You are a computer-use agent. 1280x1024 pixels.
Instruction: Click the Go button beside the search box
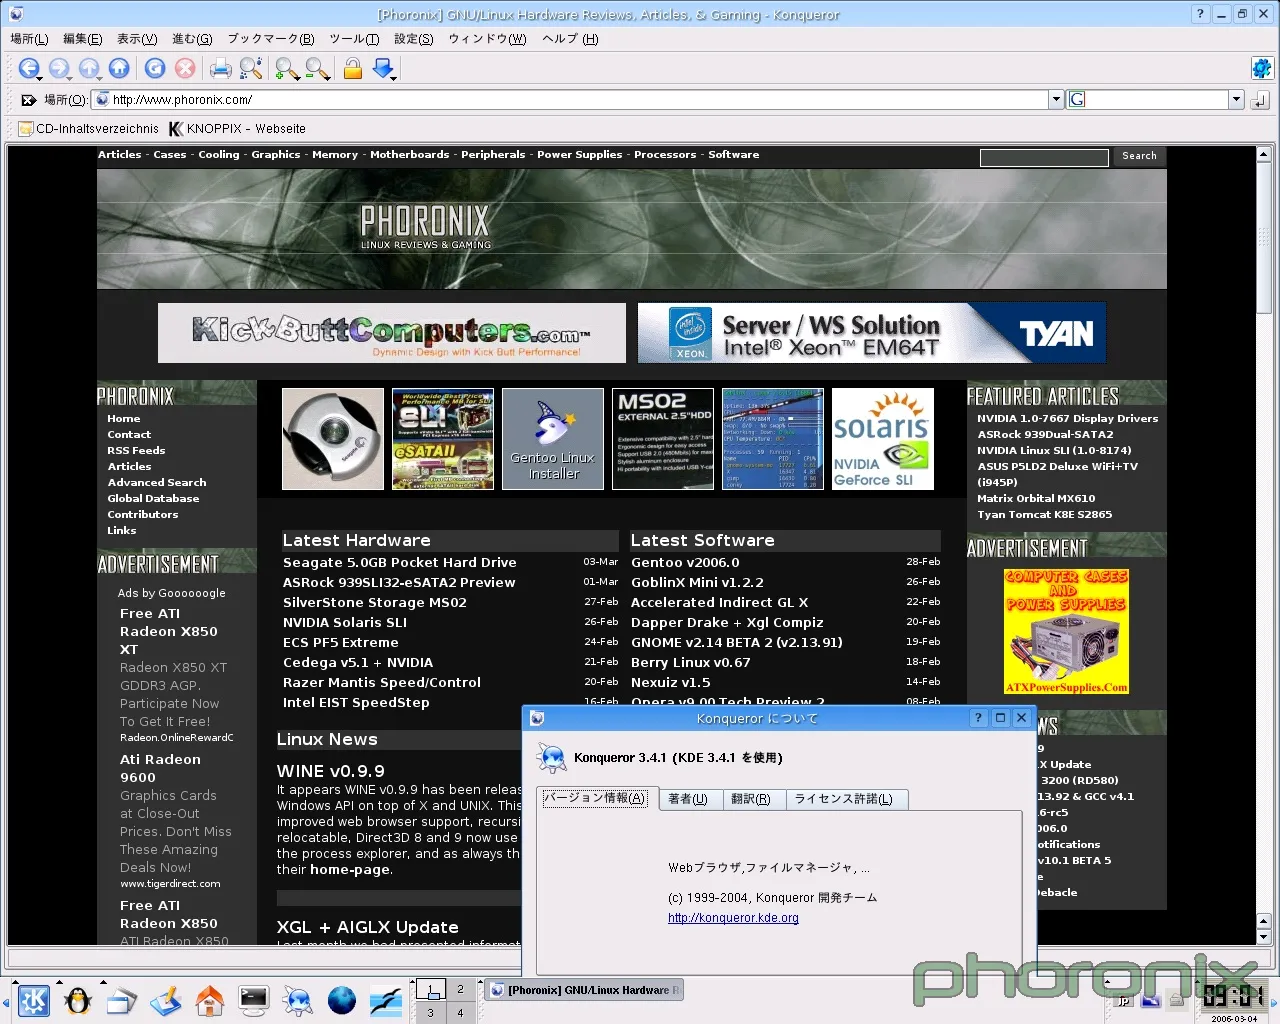click(x=1260, y=100)
